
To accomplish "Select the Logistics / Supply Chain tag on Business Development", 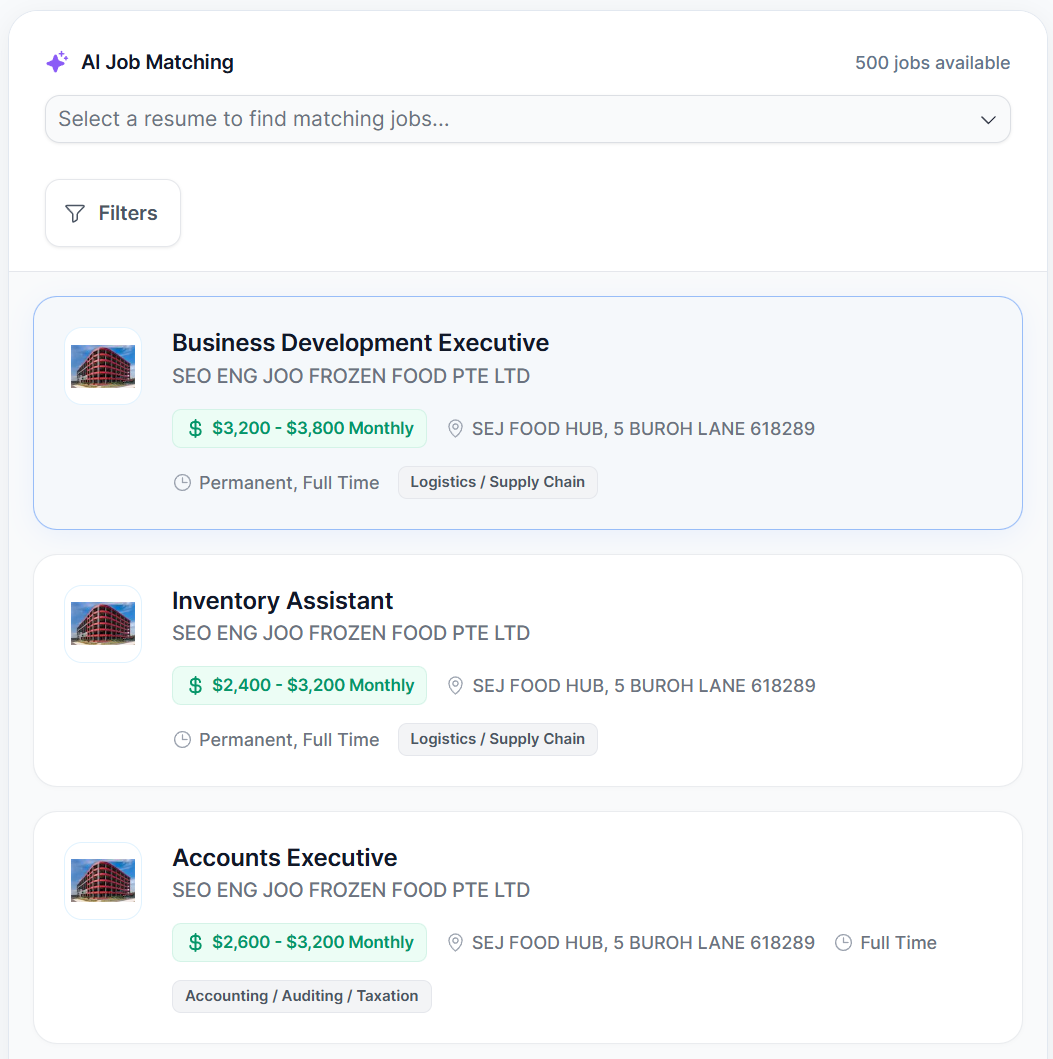I will [497, 482].
